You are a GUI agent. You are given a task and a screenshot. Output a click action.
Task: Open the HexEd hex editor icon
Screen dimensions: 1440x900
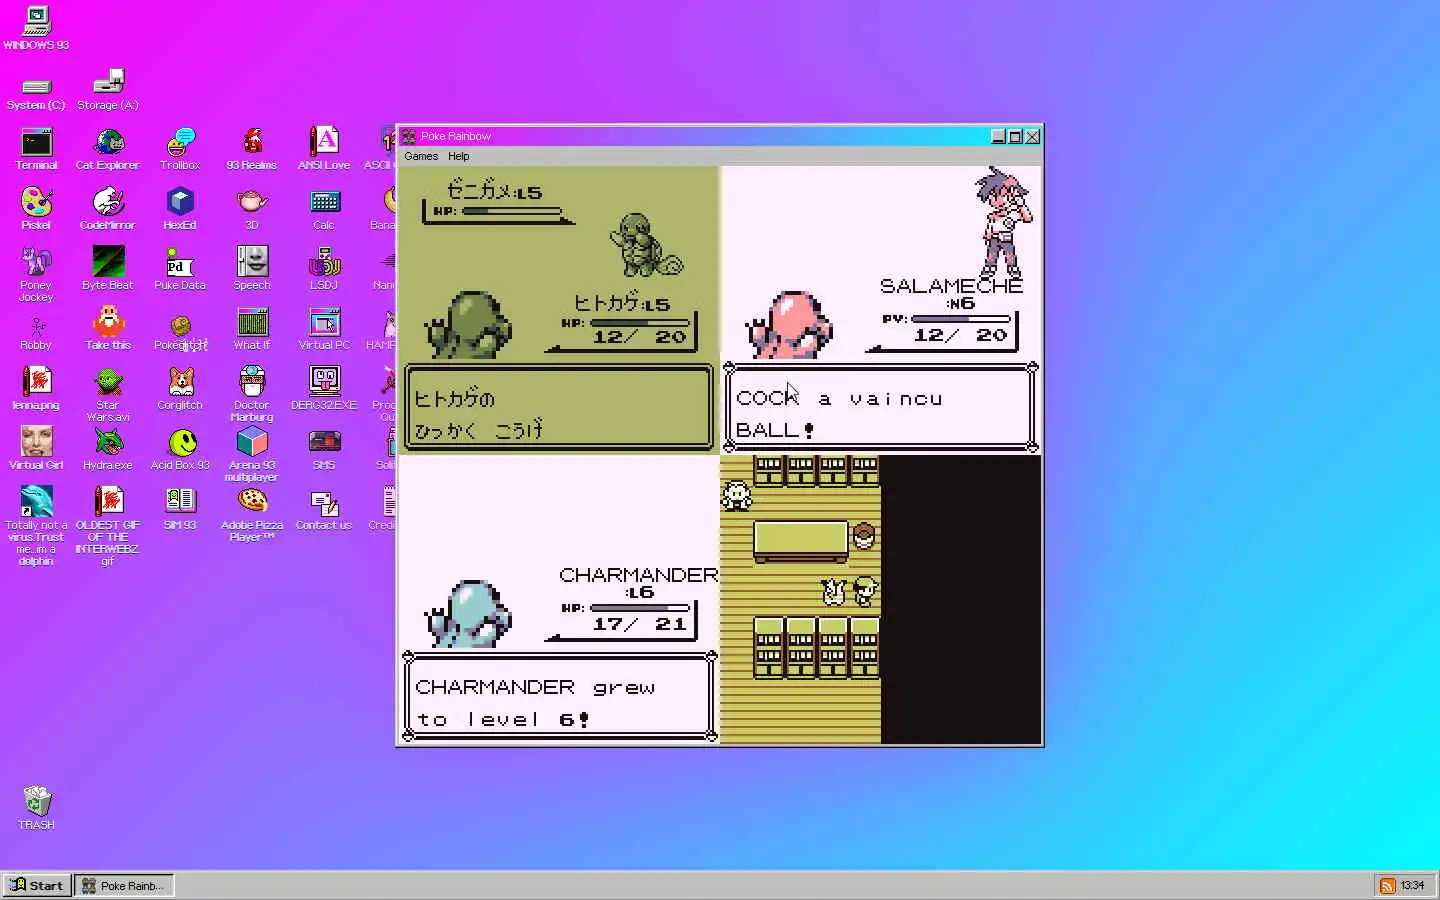pyautogui.click(x=180, y=209)
